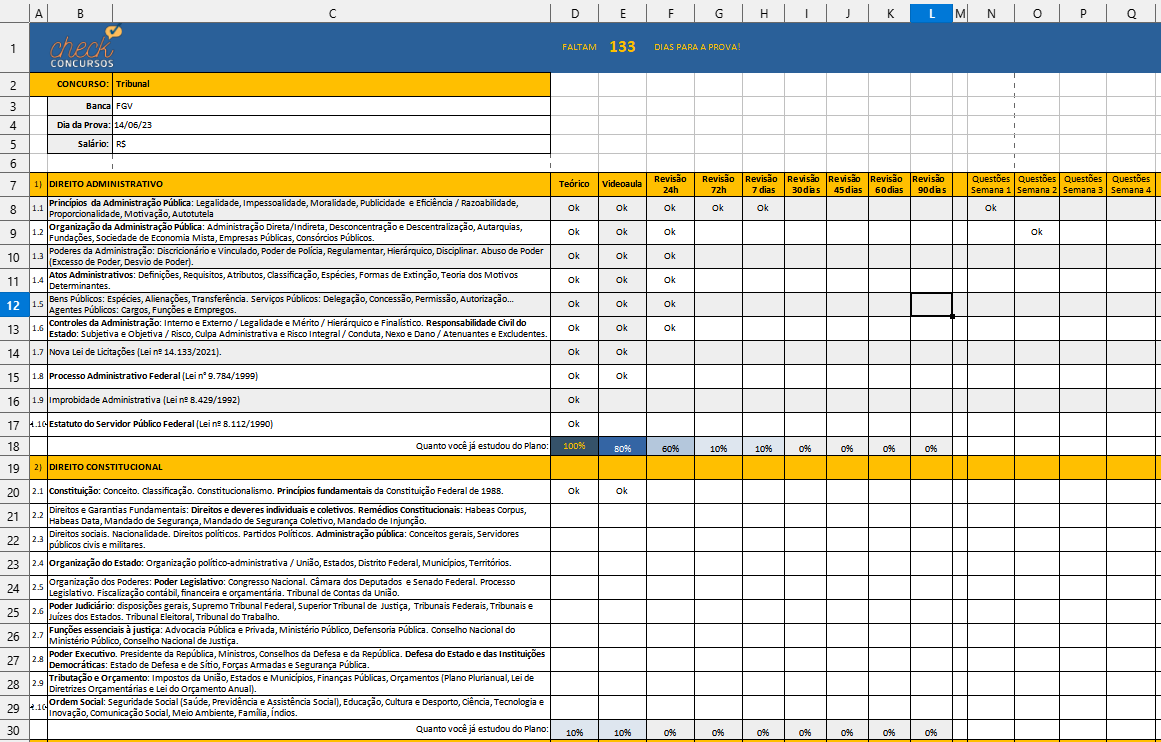1161x742 pixels.
Task: Click the Revisão 60 dias heading
Action: click(889, 184)
